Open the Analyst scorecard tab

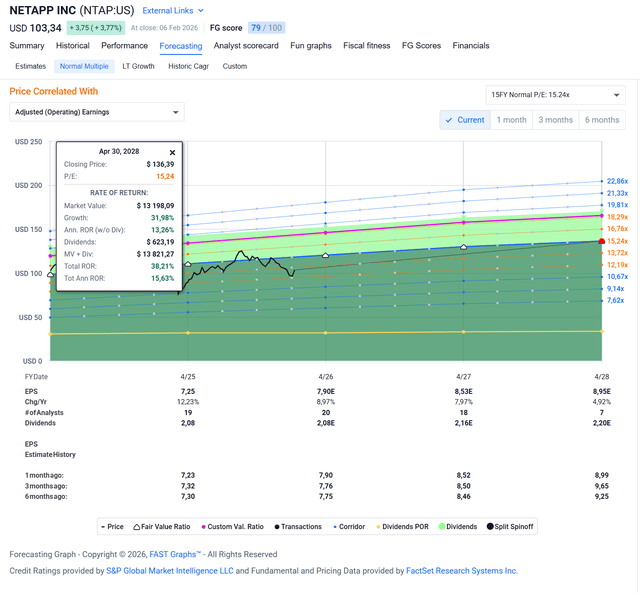coord(246,46)
